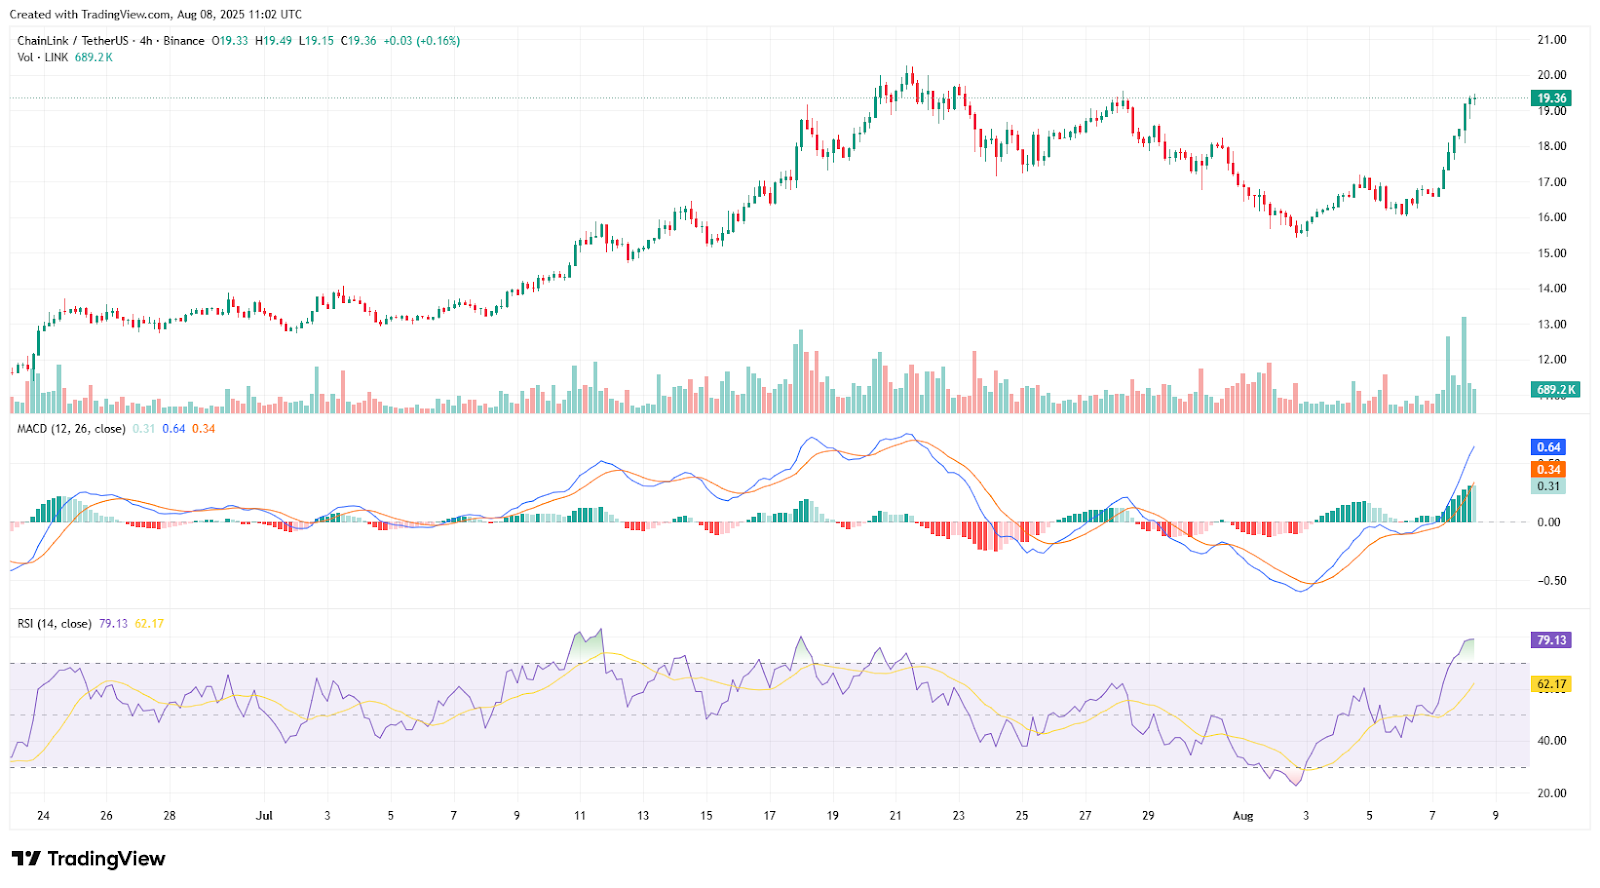Click the Vol · LINK indicator label
This screenshot has width=1600, height=888.
[x=43, y=57]
